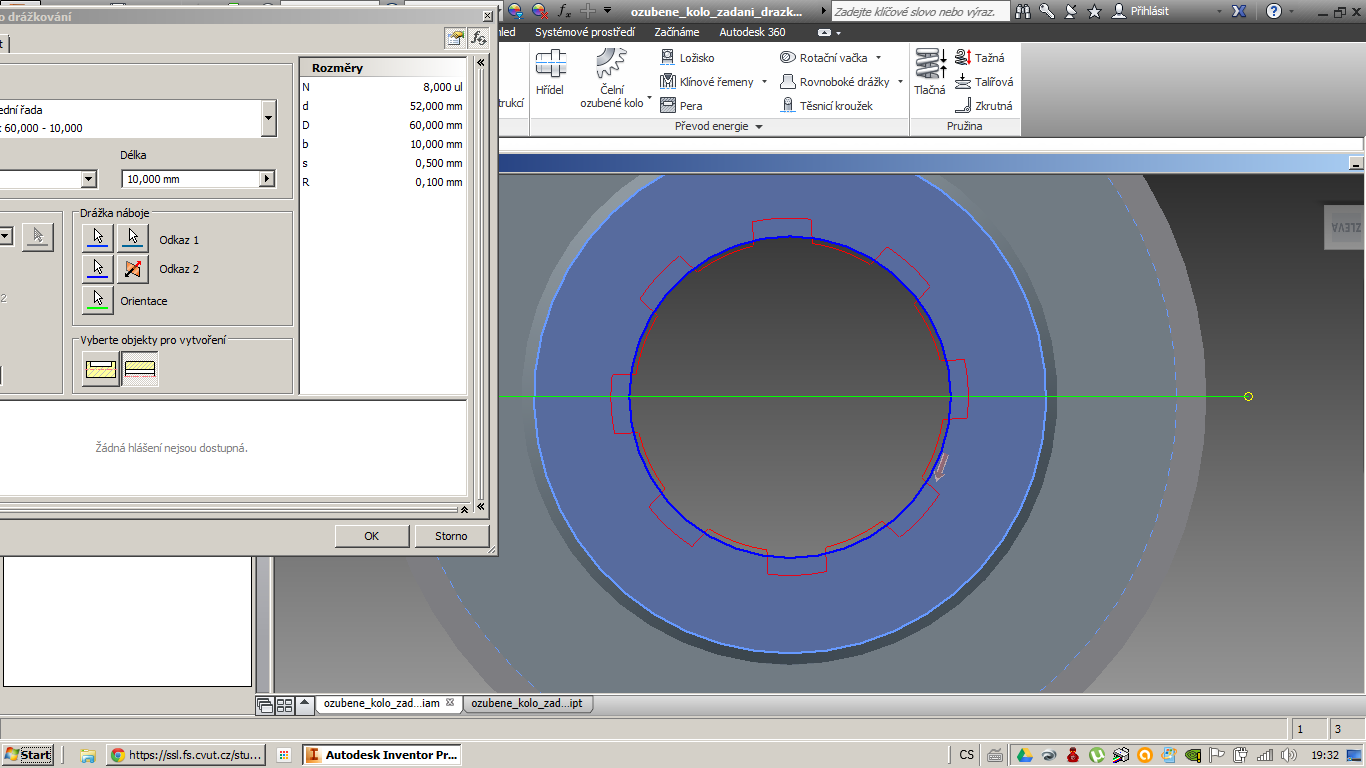Image resolution: width=1366 pixels, height=768 pixels.
Task: Select the R 0,100 mm dimension row
Action: pyautogui.click(x=383, y=182)
